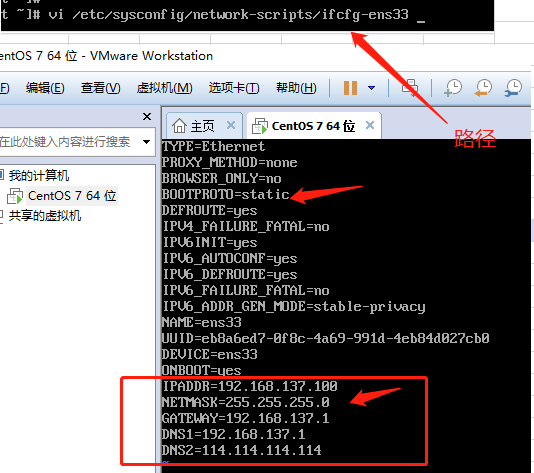Image resolution: width=534 pixels, height=473 pixels.
Task: Take a snapshot with the clock-plus icon
Action: point(453,88)
